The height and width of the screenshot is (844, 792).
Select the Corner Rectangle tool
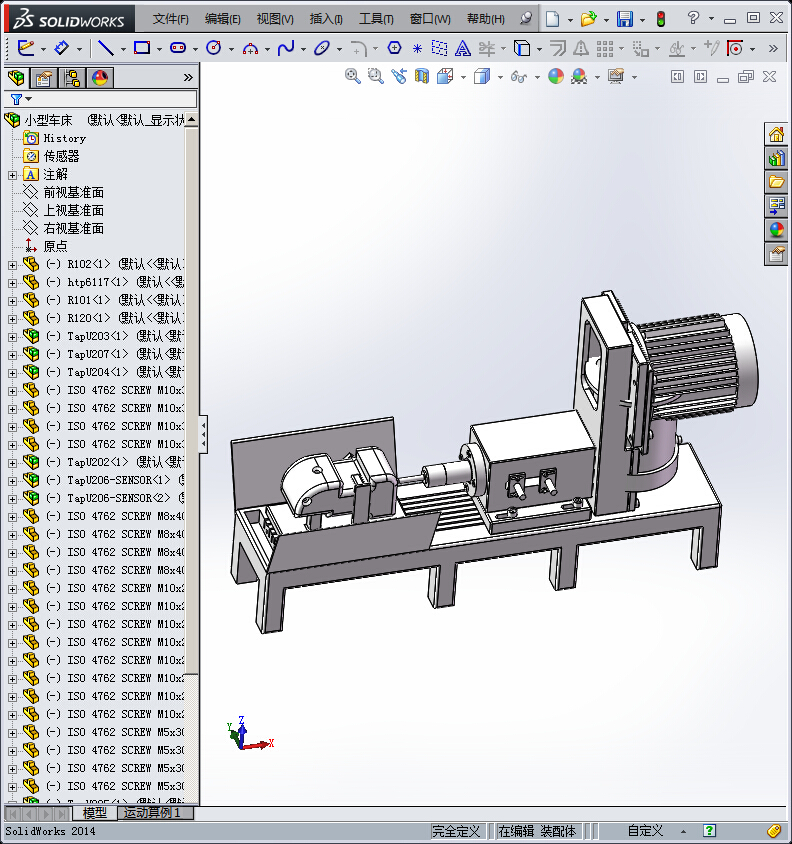(x=142, y=48)
